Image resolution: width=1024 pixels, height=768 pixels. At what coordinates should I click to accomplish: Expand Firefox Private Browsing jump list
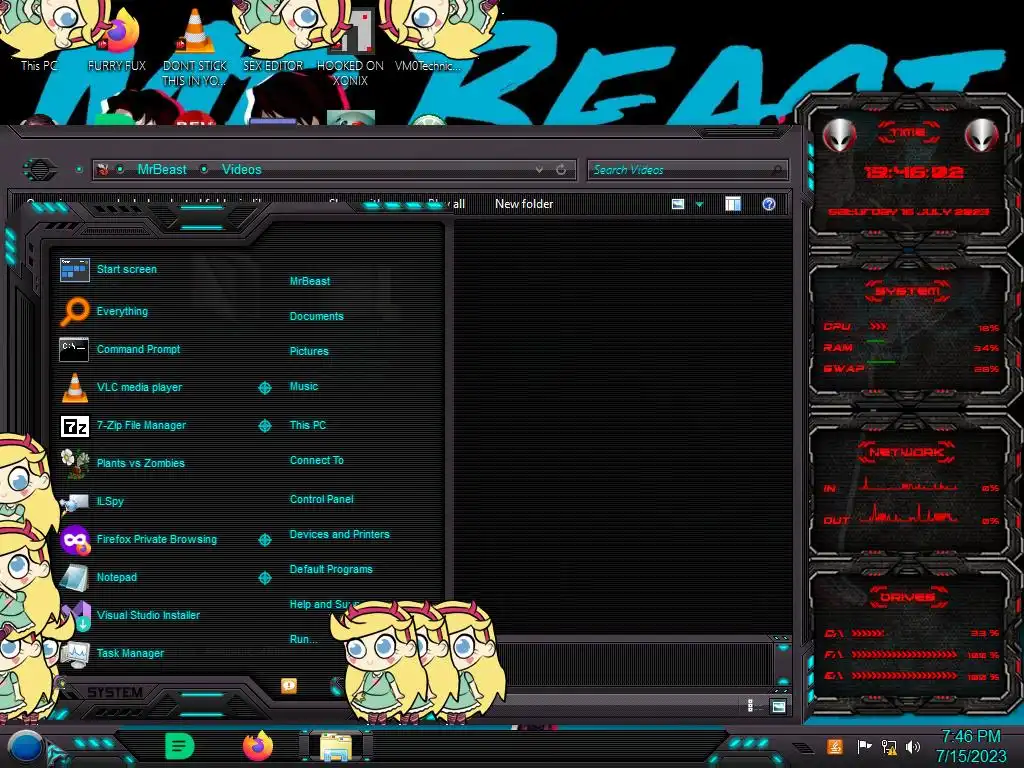point(264,539)
